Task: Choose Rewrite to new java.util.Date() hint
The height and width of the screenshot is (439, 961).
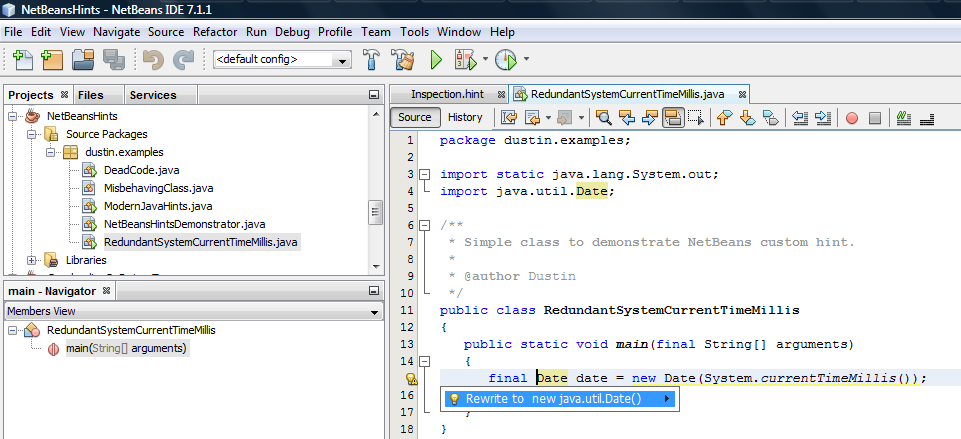Action: pos(560,399)
